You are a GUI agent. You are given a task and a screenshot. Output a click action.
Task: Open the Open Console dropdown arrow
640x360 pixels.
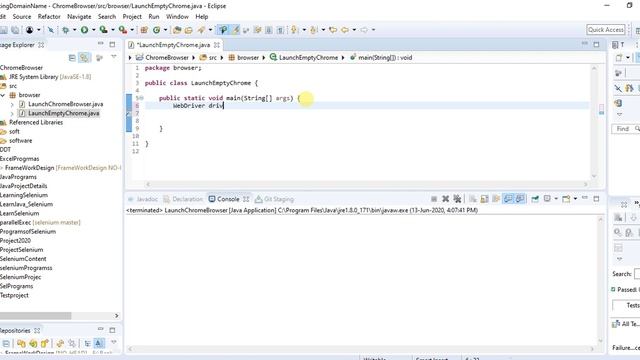click(x=575, y=199)
